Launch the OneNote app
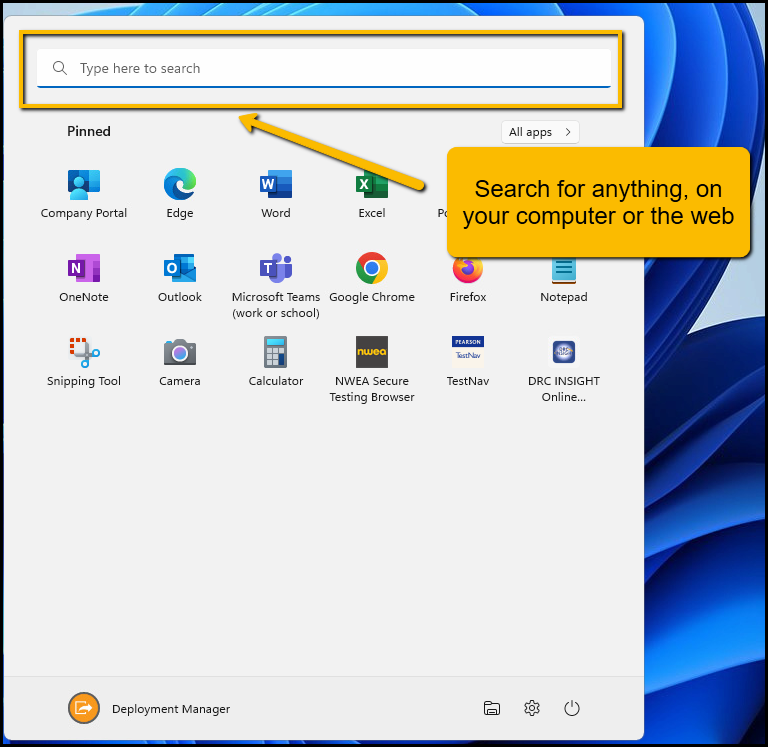This screenshot has width=768, height=747. (x=84, y=278)
